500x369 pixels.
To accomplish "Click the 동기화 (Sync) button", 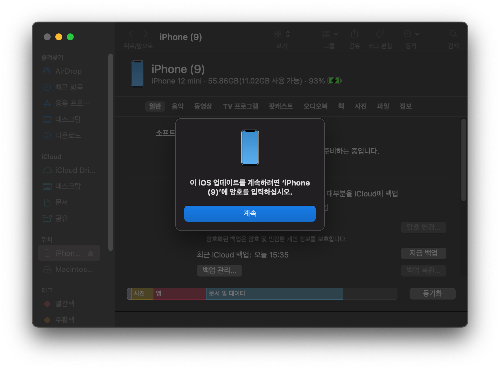I will [432, 294].
